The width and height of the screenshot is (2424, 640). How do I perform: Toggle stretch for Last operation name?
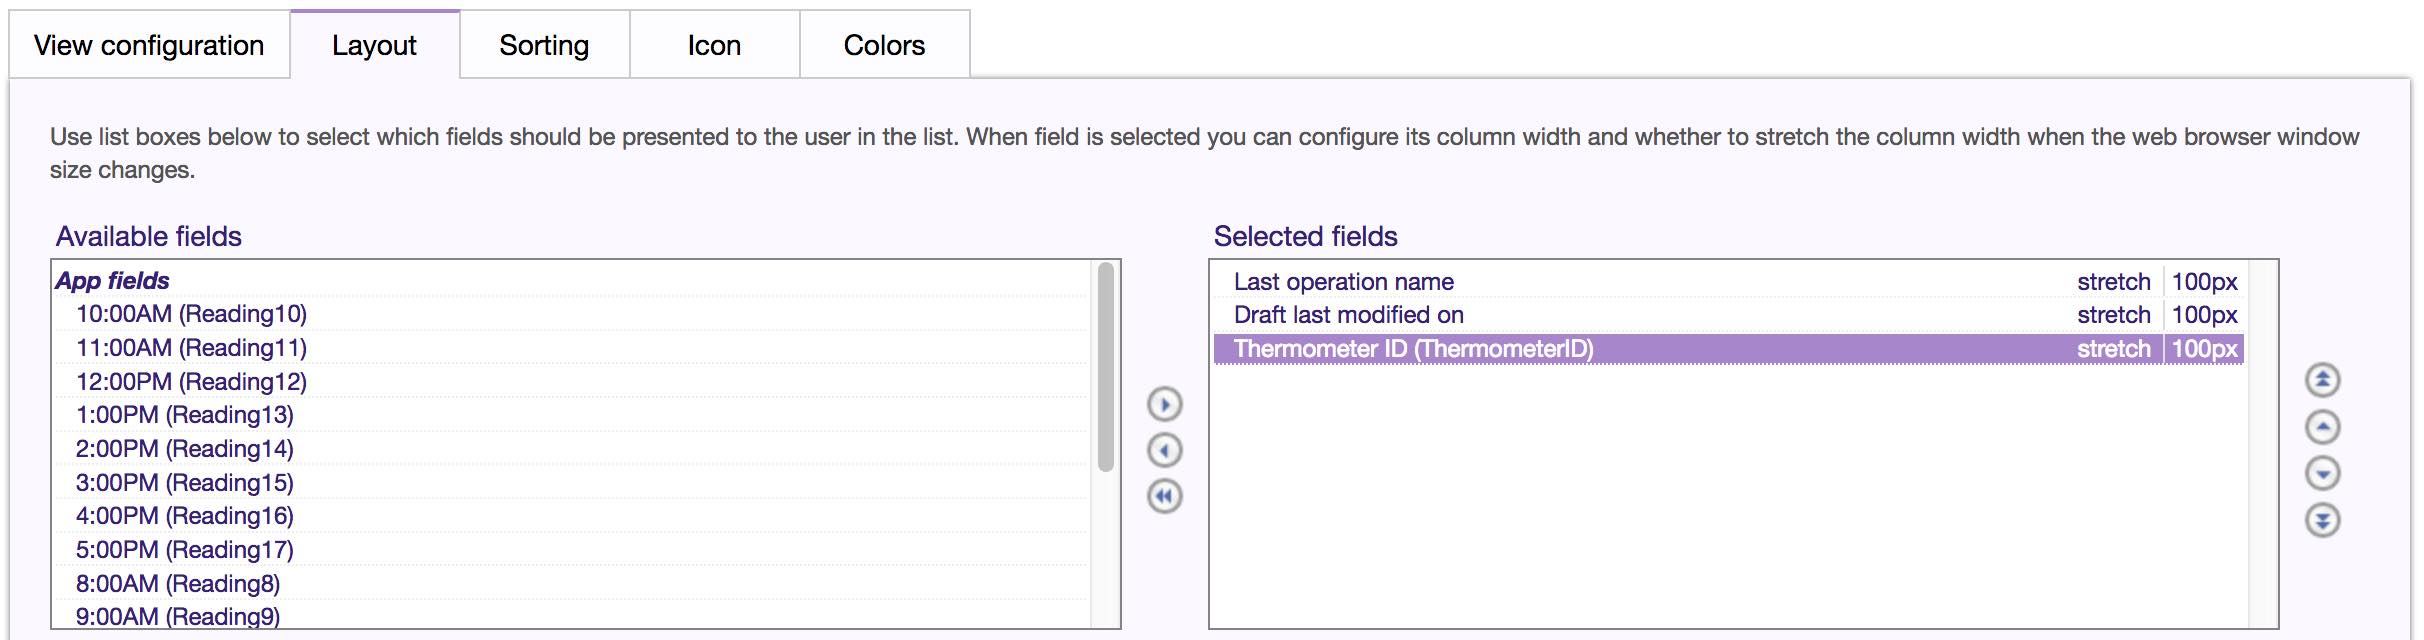[2113, 282]
